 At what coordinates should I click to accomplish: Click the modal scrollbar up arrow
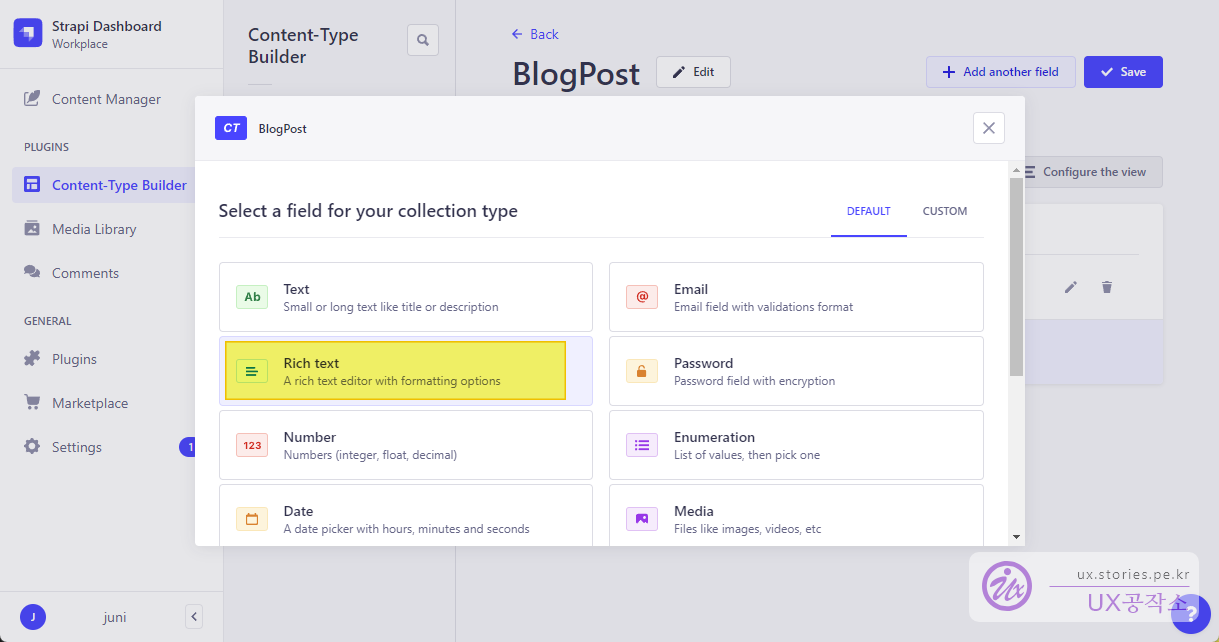tap(1017, 171)
